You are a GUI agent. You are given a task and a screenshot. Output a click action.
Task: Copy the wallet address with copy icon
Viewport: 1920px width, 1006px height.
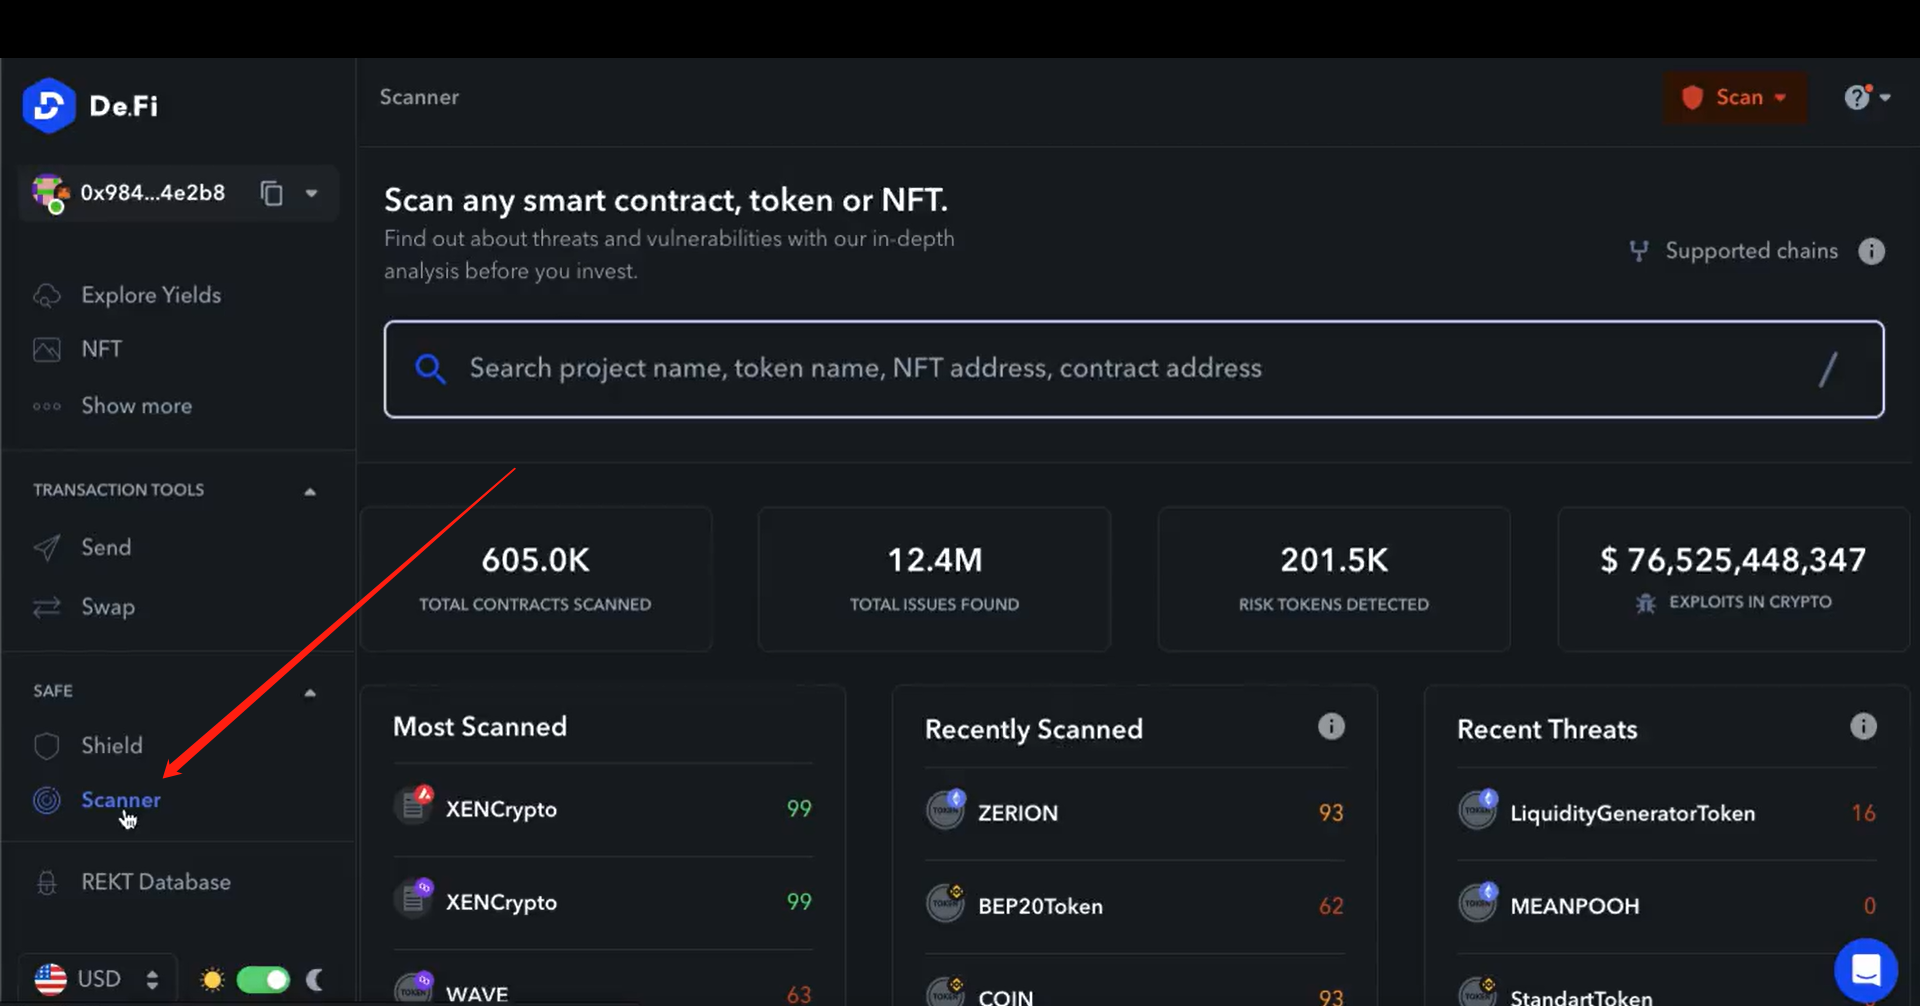271,193
